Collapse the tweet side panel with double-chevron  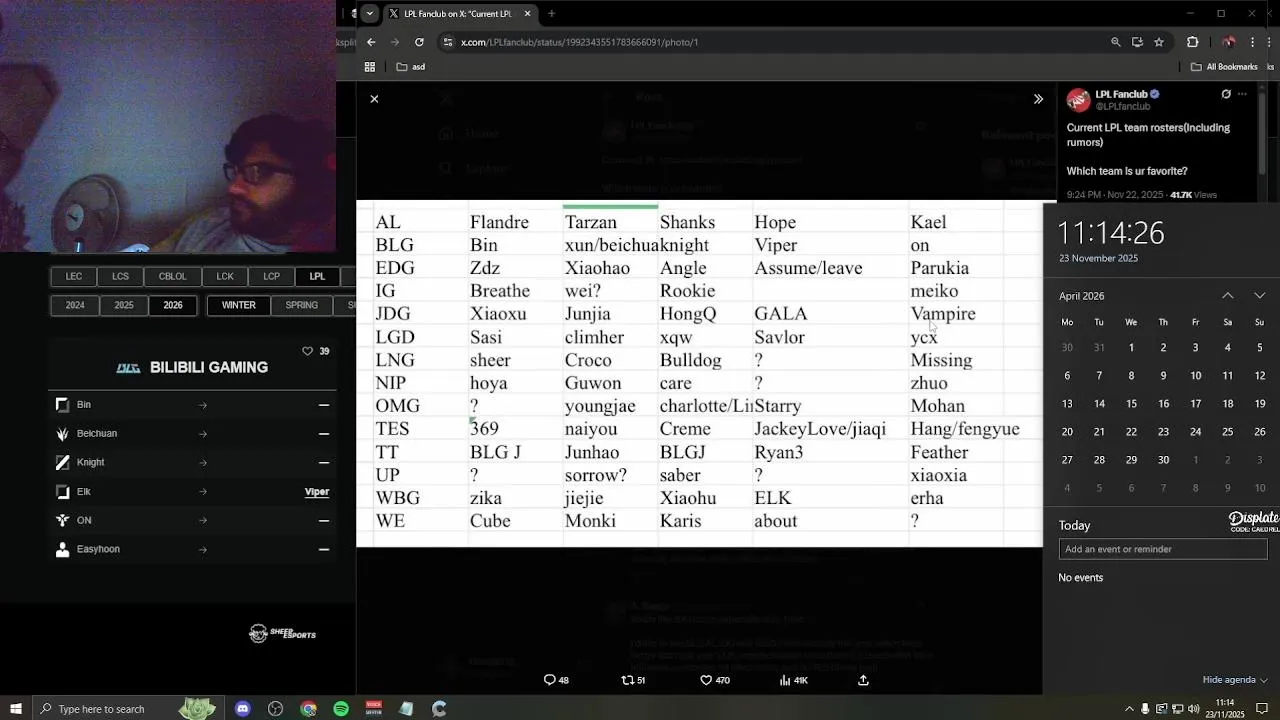[x=1038, y=99]
